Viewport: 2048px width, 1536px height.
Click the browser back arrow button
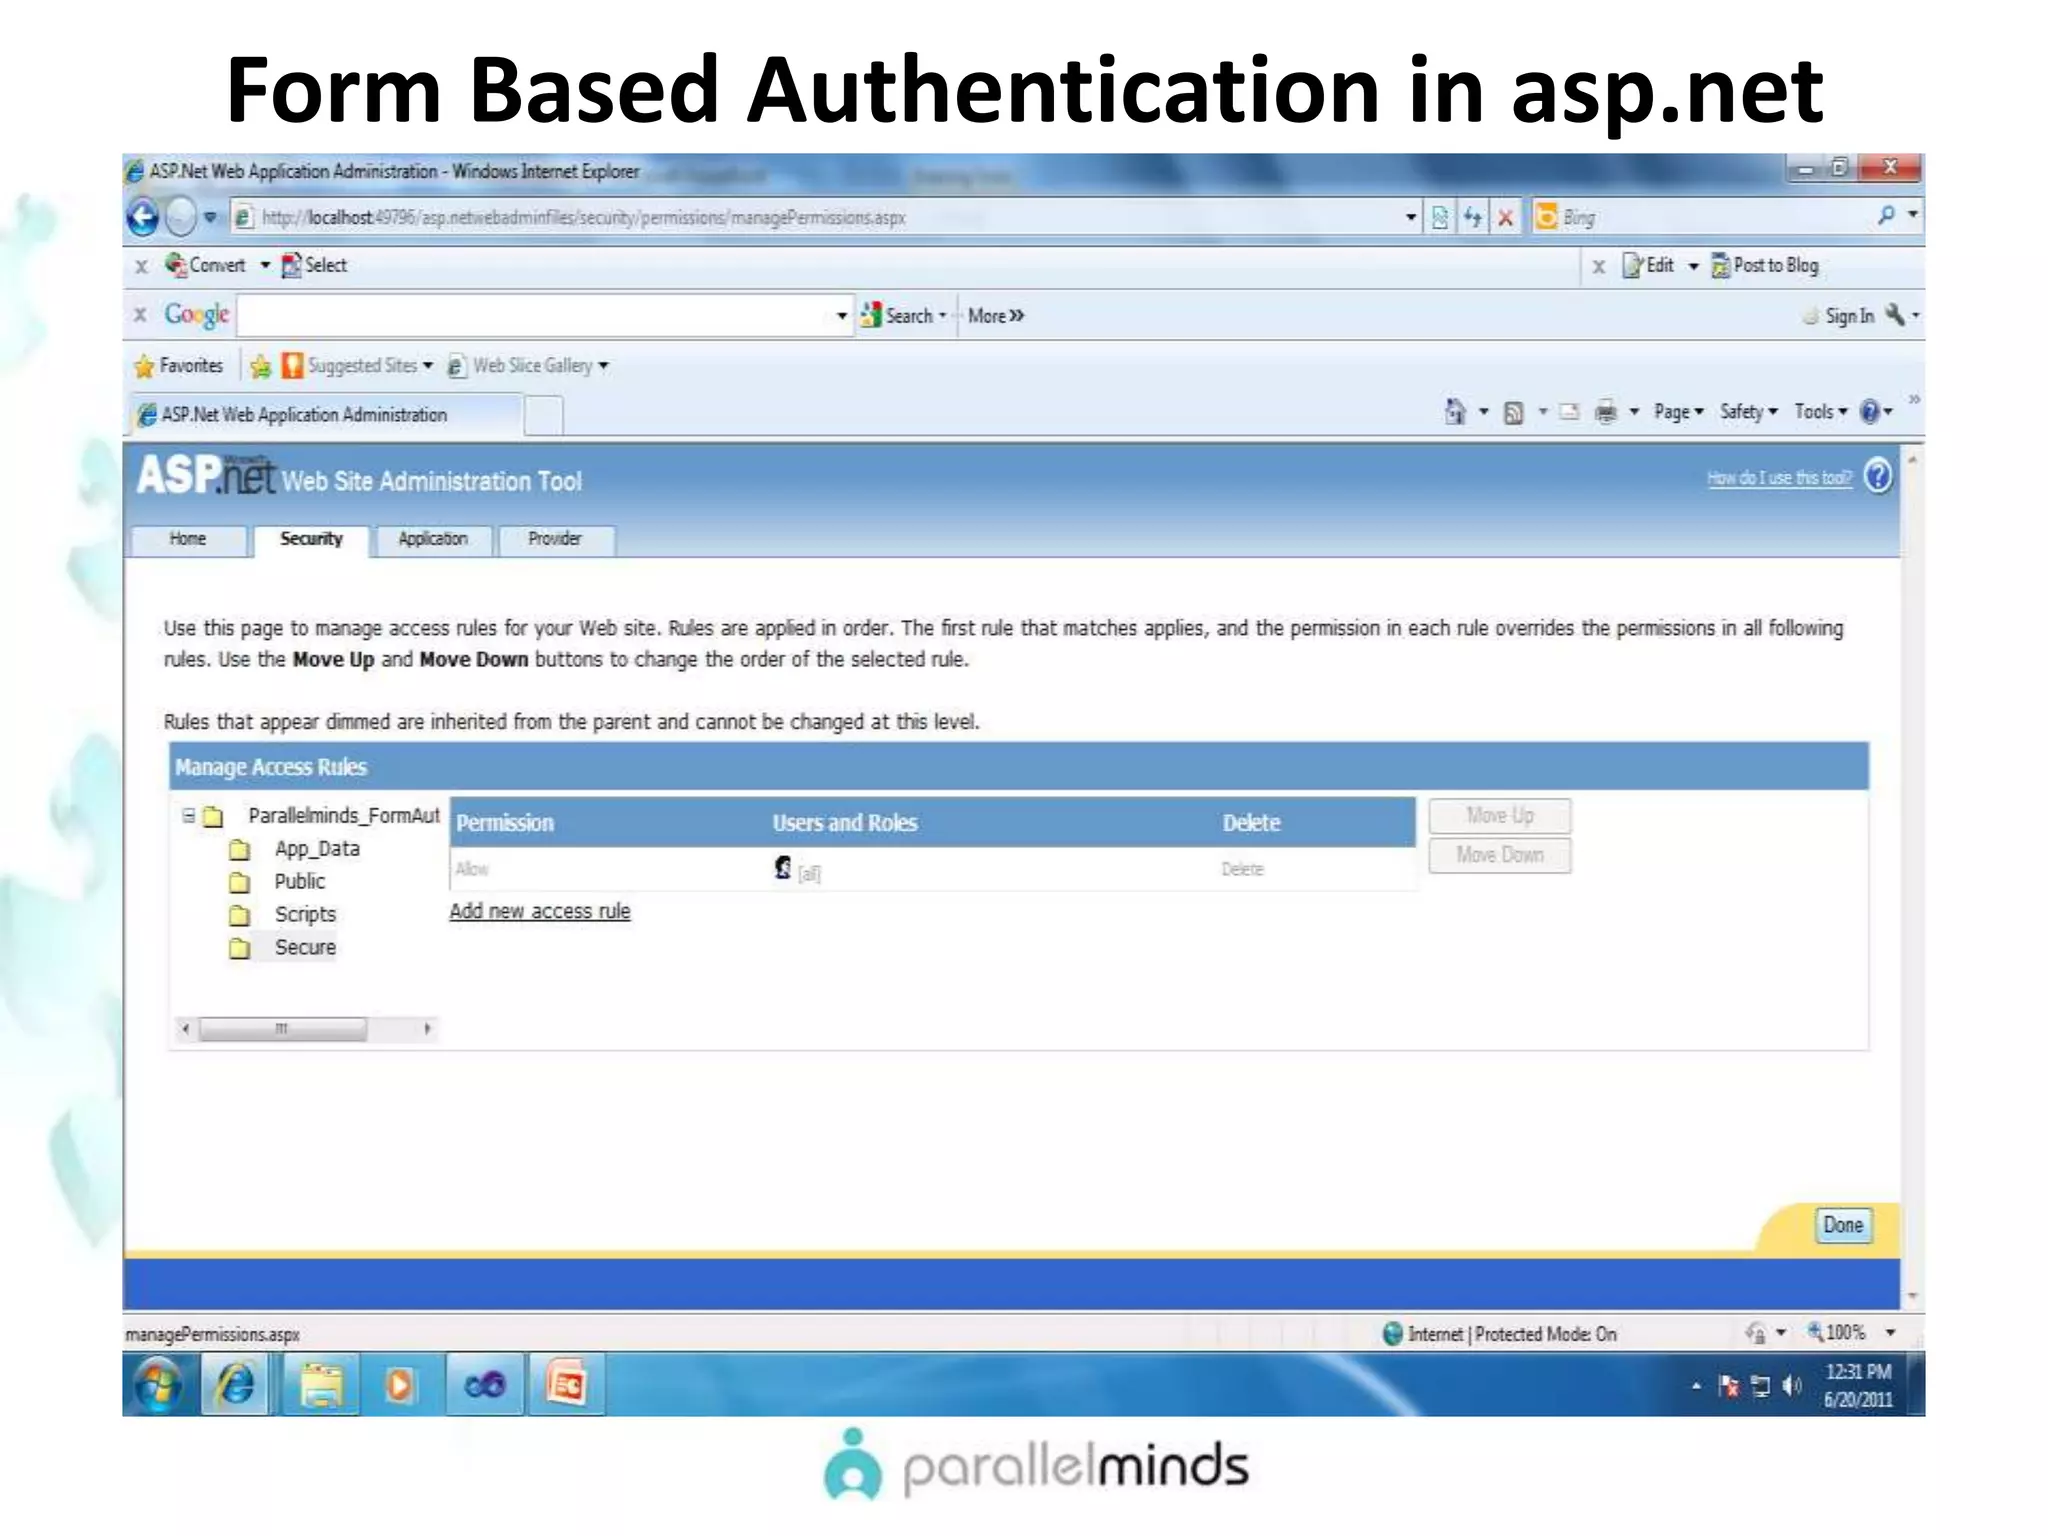click(x=144, y=217)
